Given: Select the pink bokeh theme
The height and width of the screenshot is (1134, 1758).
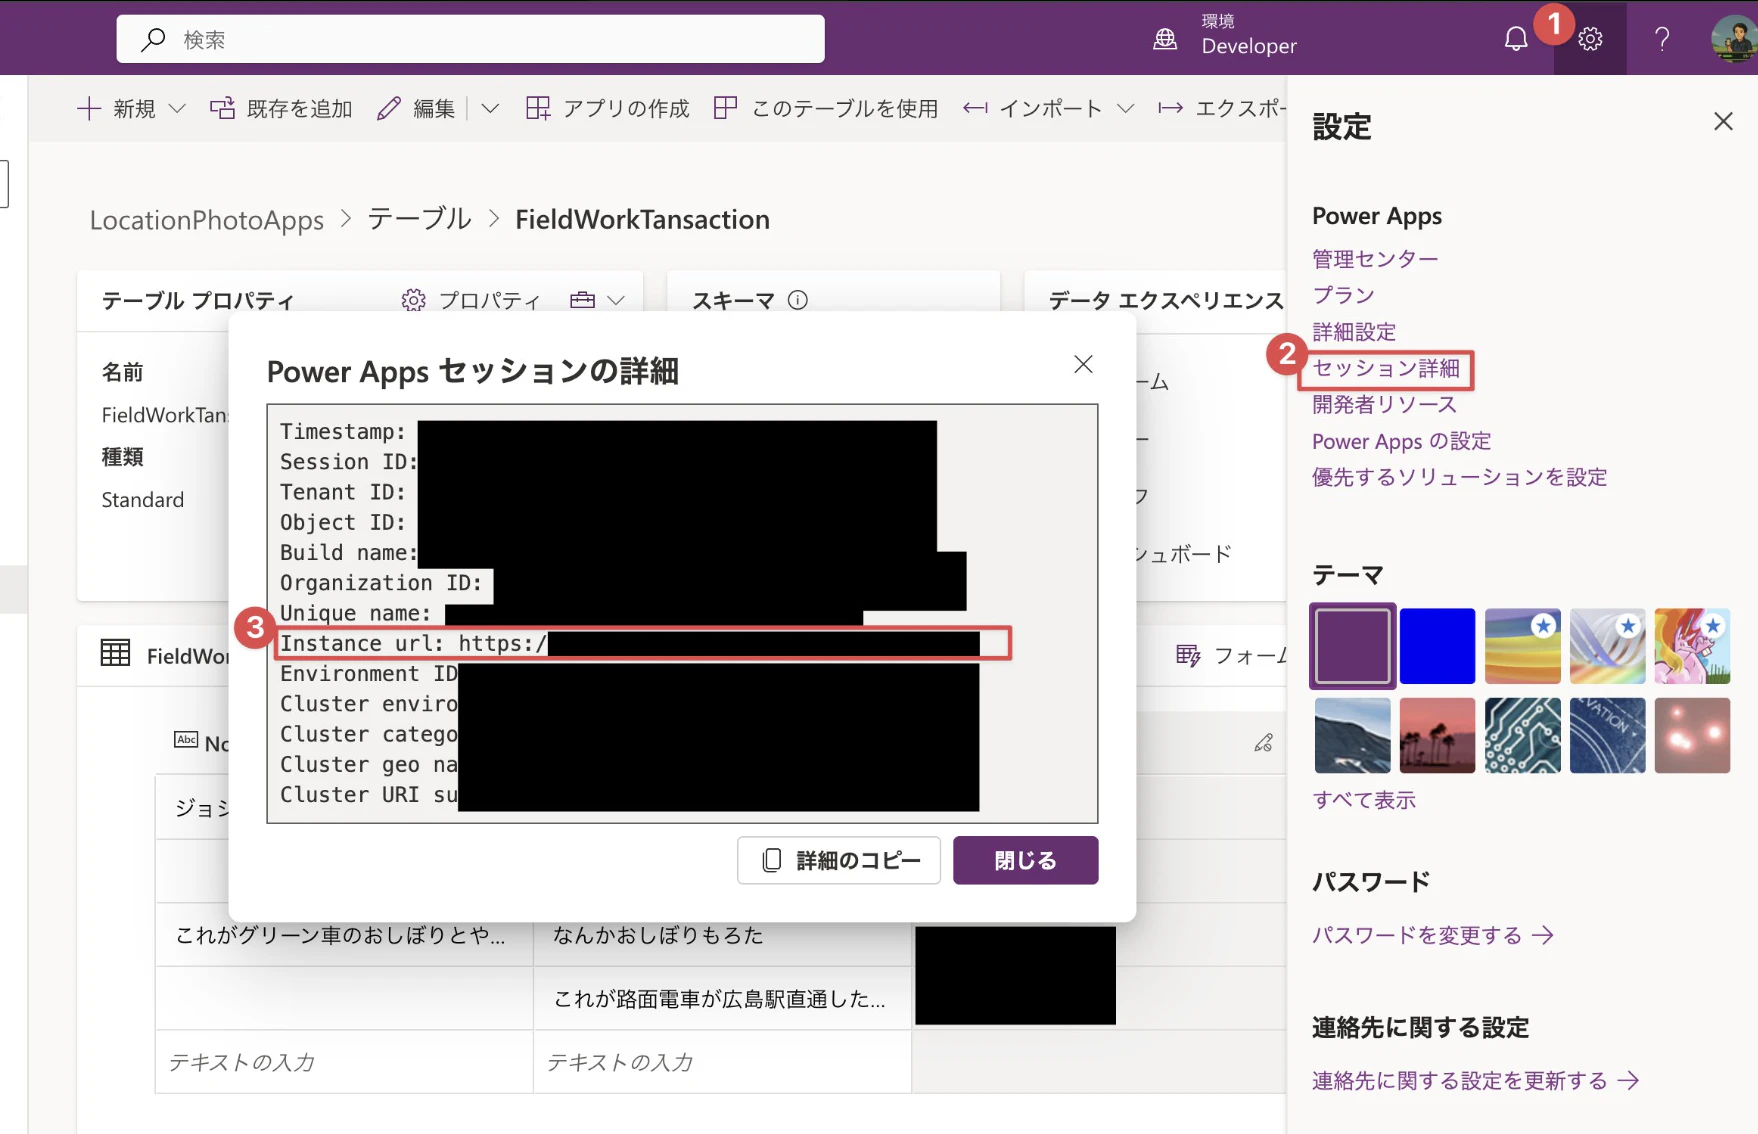Looking at the screenshot, I should pos(1692,735).
